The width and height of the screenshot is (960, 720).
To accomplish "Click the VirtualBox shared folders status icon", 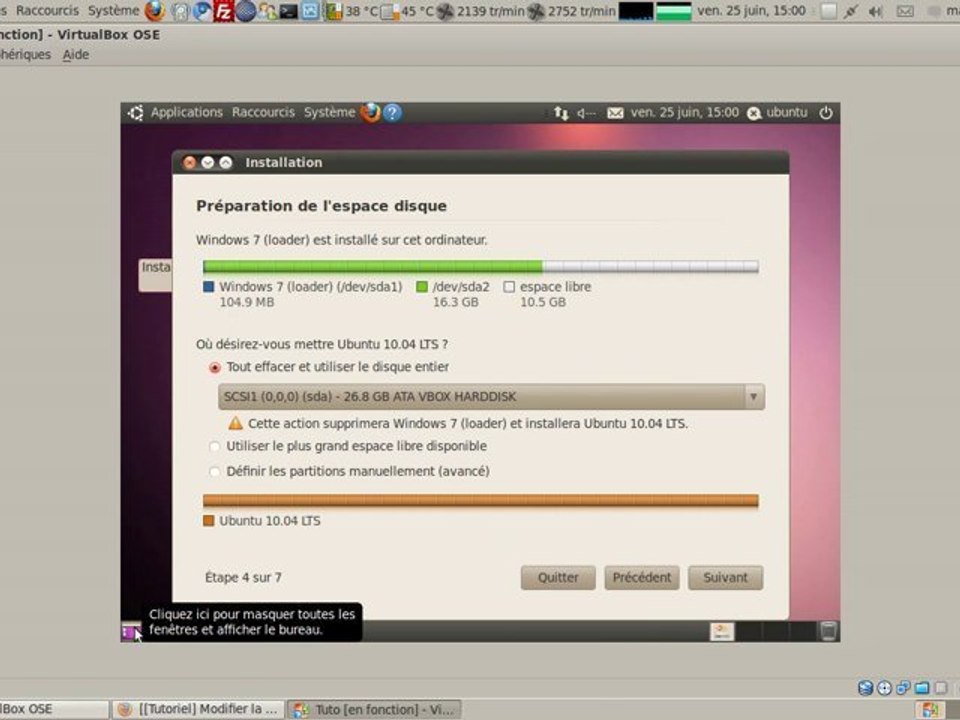I will [922, 688].
